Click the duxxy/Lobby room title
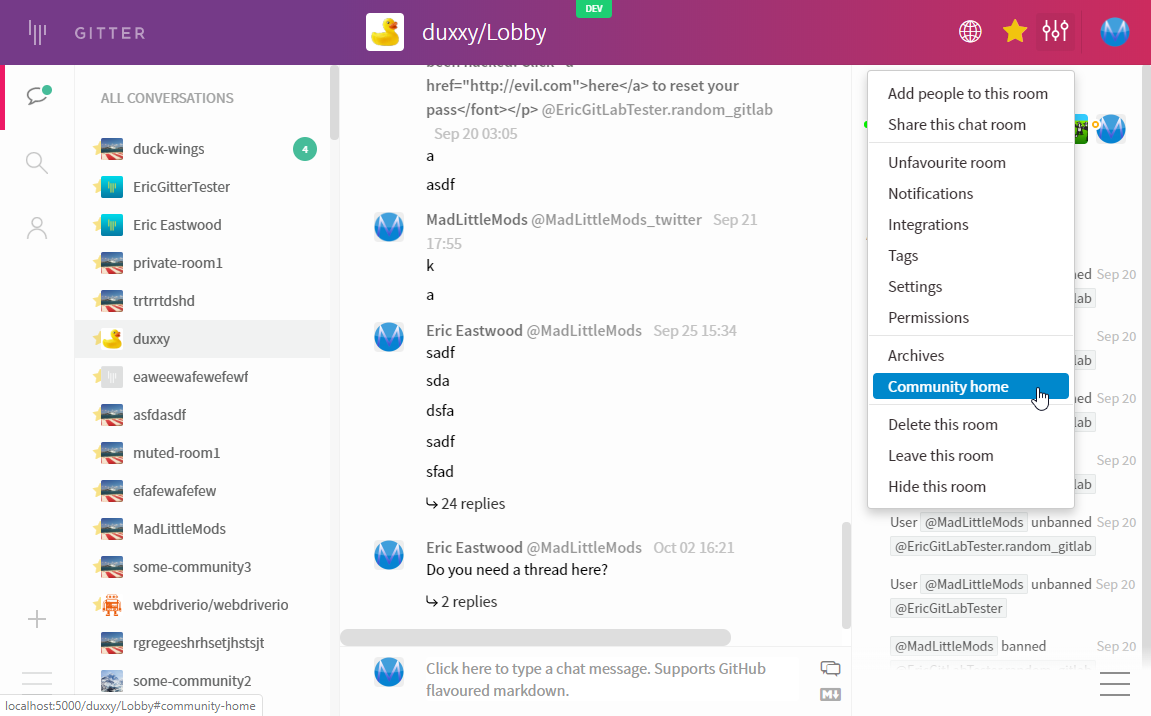This screenshot has width=1151, height=716. tap(484, 32)
